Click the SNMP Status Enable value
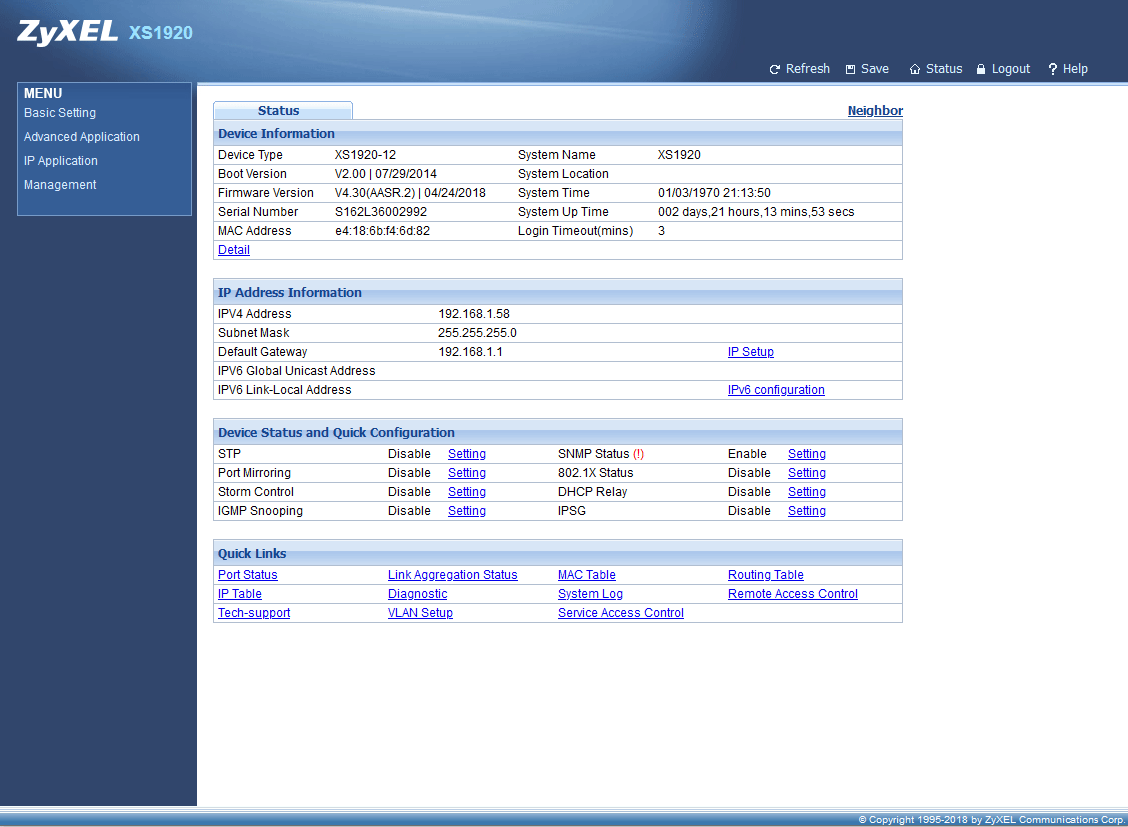Viewport: 1128px width, 827px height. pos(747,454)
